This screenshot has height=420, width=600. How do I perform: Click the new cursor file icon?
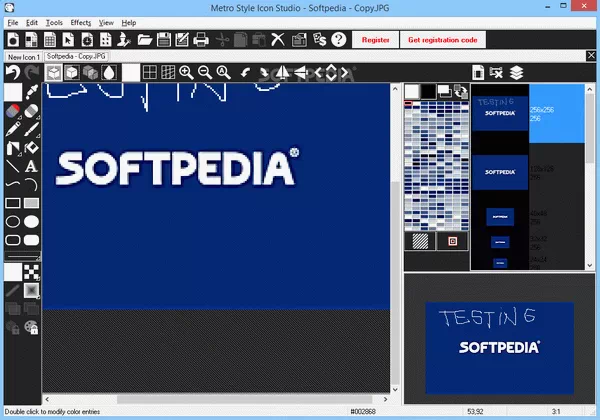(x=68, y=40)
